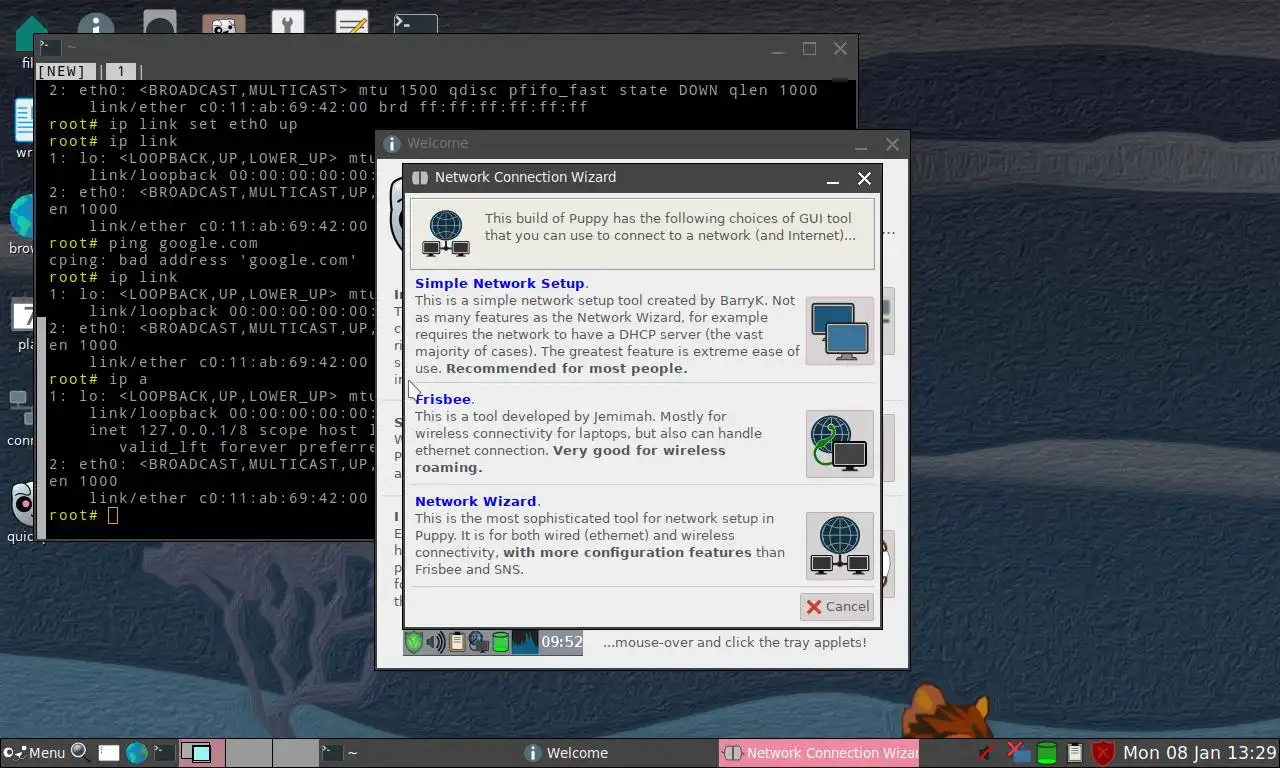The width and height of the screenshot is (1280, 768).
Task: Click the red firewall shield tray icon
Action: tap(1103, 753)
